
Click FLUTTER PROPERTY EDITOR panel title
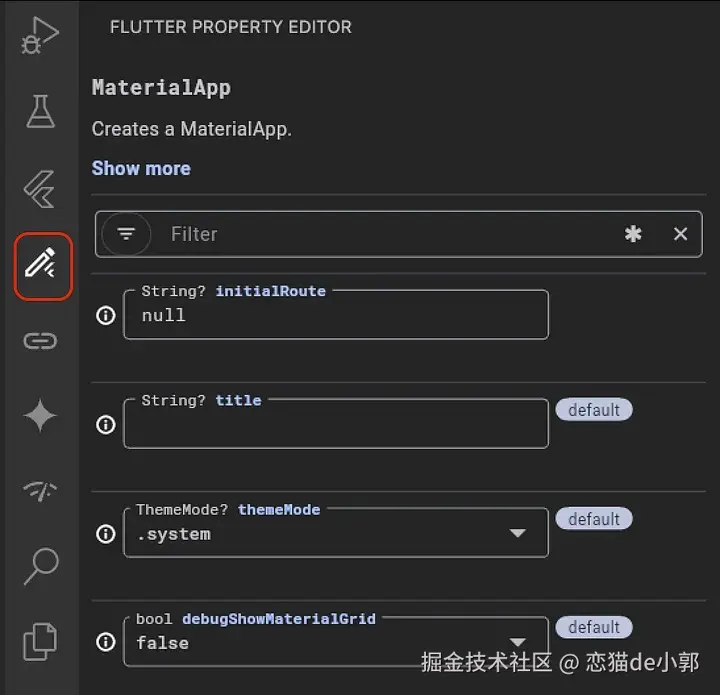[x=231, y=27]
